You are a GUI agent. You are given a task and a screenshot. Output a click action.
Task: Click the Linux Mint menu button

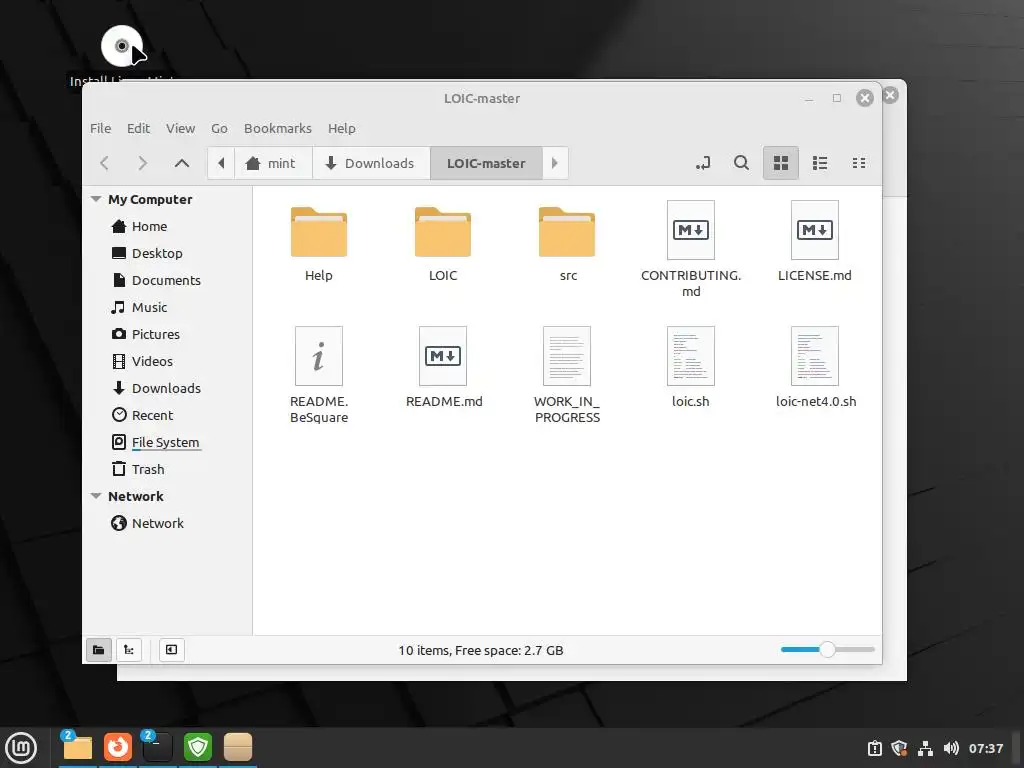21,748
